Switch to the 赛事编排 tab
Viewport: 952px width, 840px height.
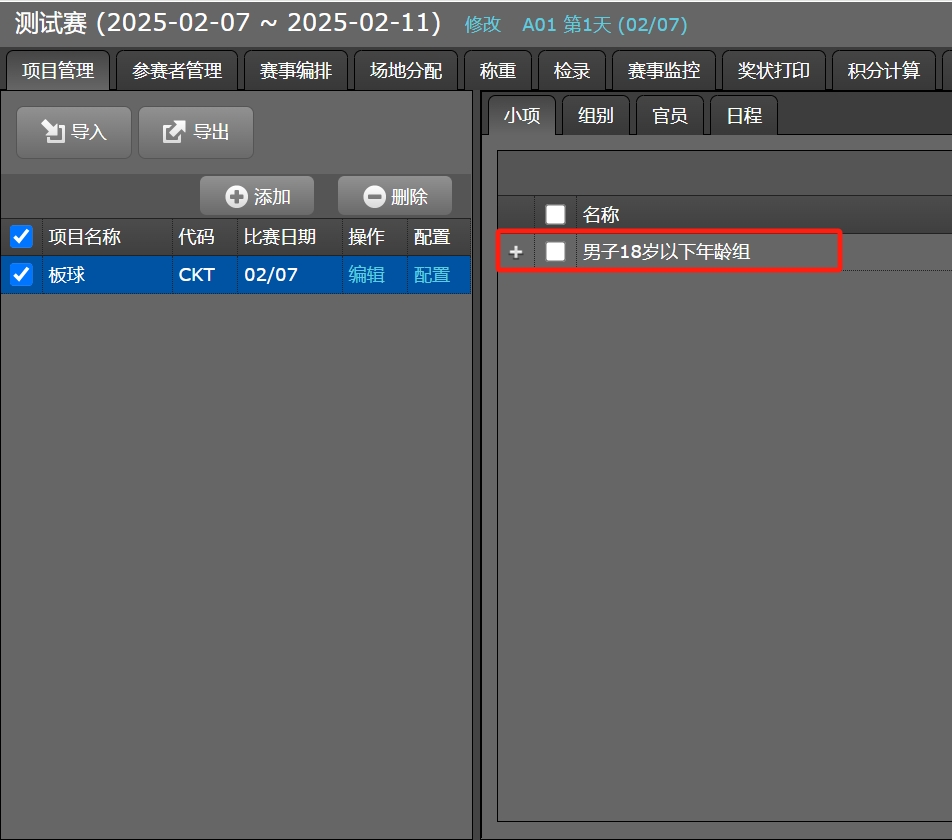295,71
